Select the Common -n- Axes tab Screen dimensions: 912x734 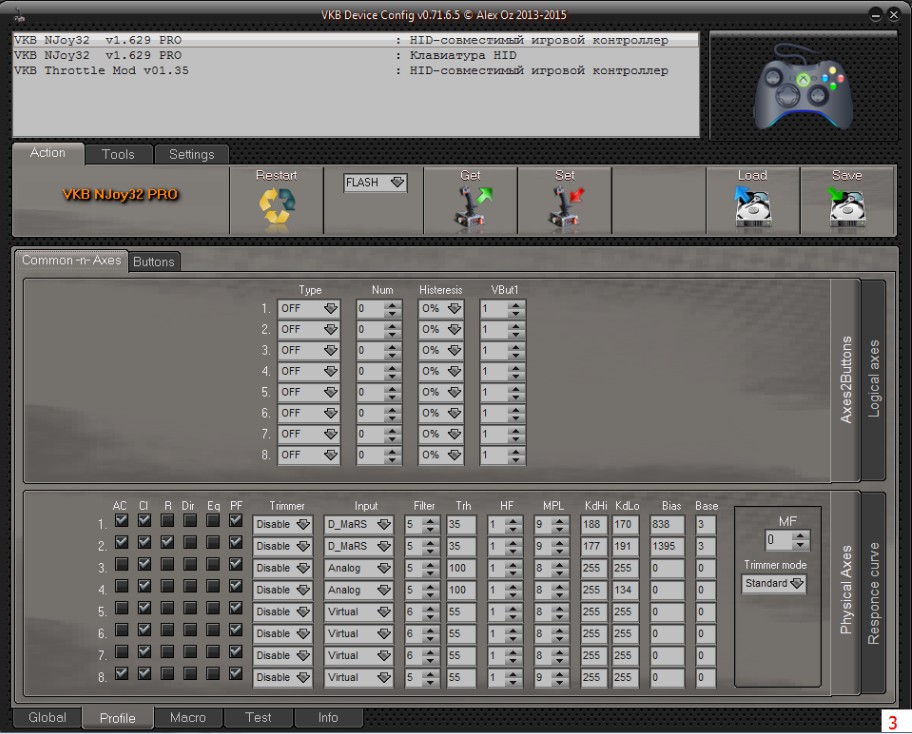click(x=71, y=260)
